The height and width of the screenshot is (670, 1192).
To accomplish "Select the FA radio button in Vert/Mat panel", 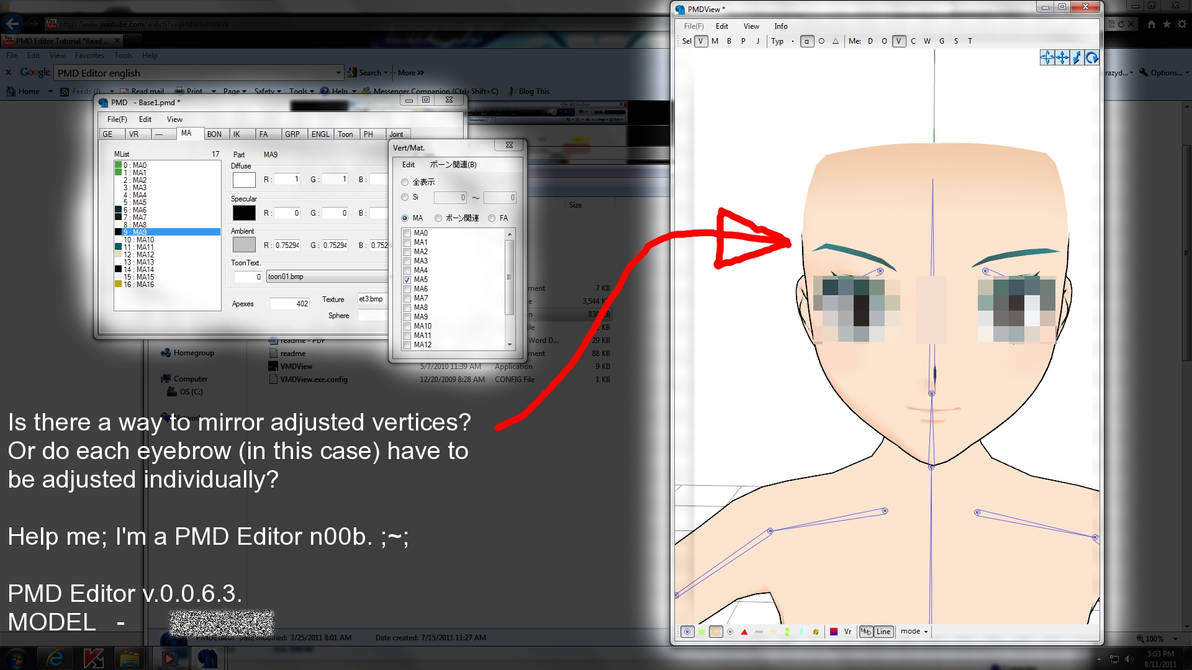I will click(x=492, y=217).
